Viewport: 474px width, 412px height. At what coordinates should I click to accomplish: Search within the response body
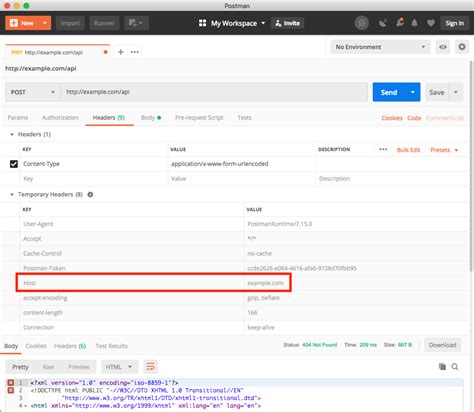tap(455, 367)
